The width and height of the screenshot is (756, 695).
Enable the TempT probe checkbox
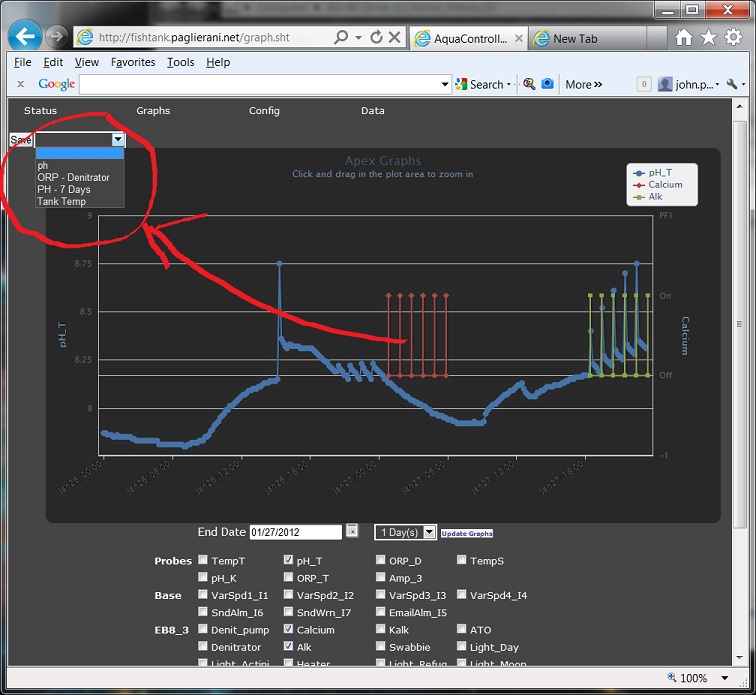point(204,561)
